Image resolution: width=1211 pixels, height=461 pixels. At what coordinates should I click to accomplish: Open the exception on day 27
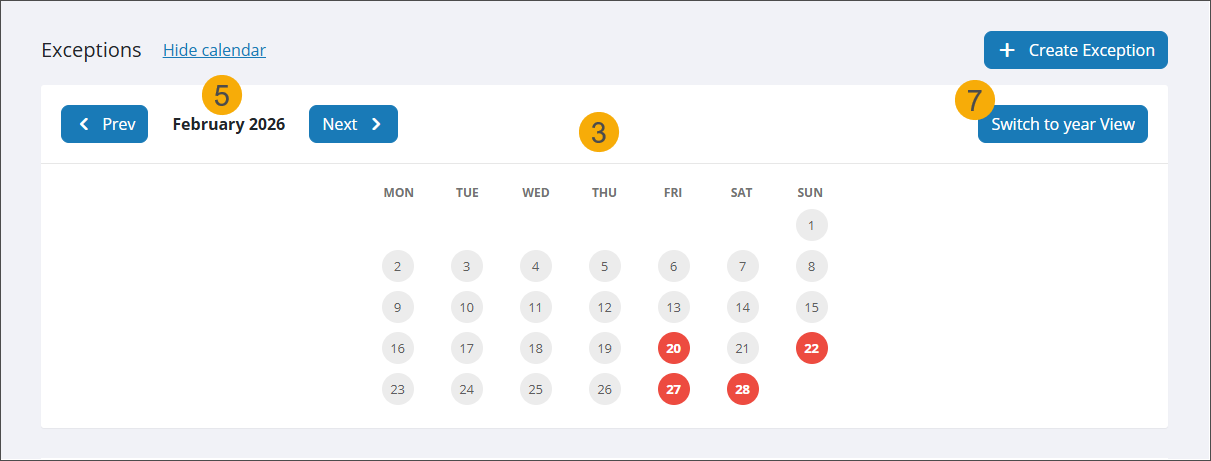674,389
